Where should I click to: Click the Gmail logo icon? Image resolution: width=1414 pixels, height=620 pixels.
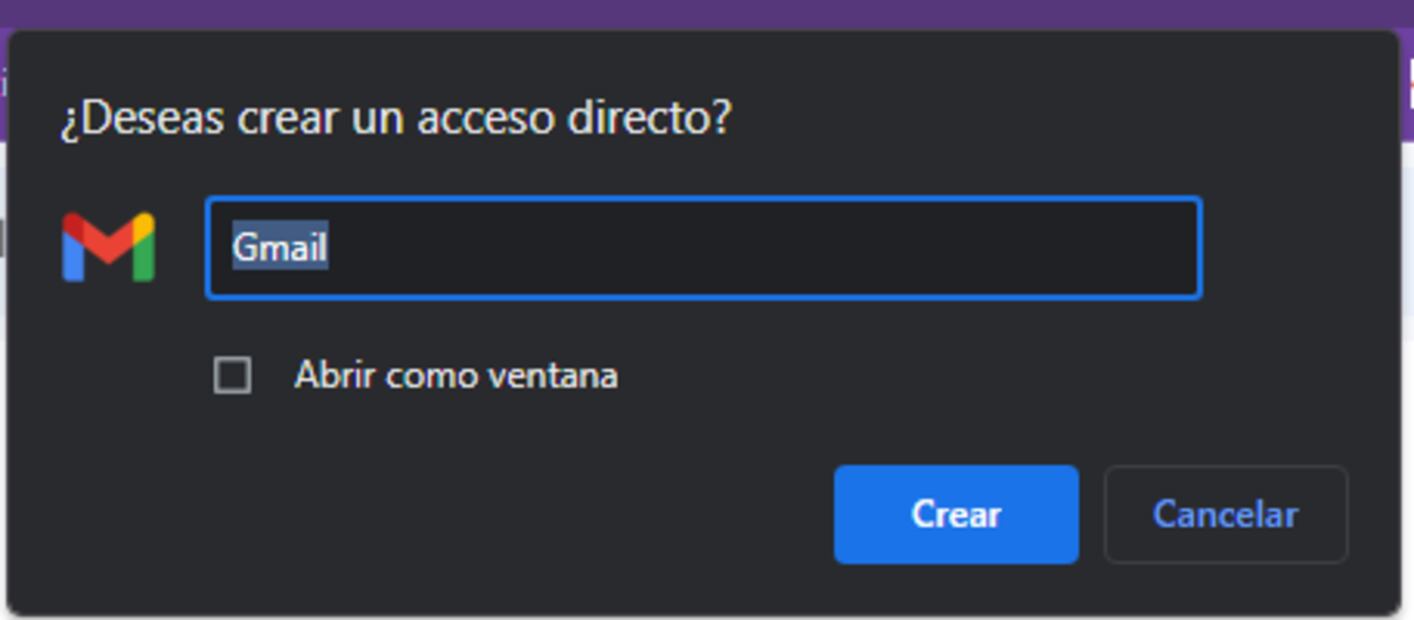pyautogui.click(x=108, y=247)
